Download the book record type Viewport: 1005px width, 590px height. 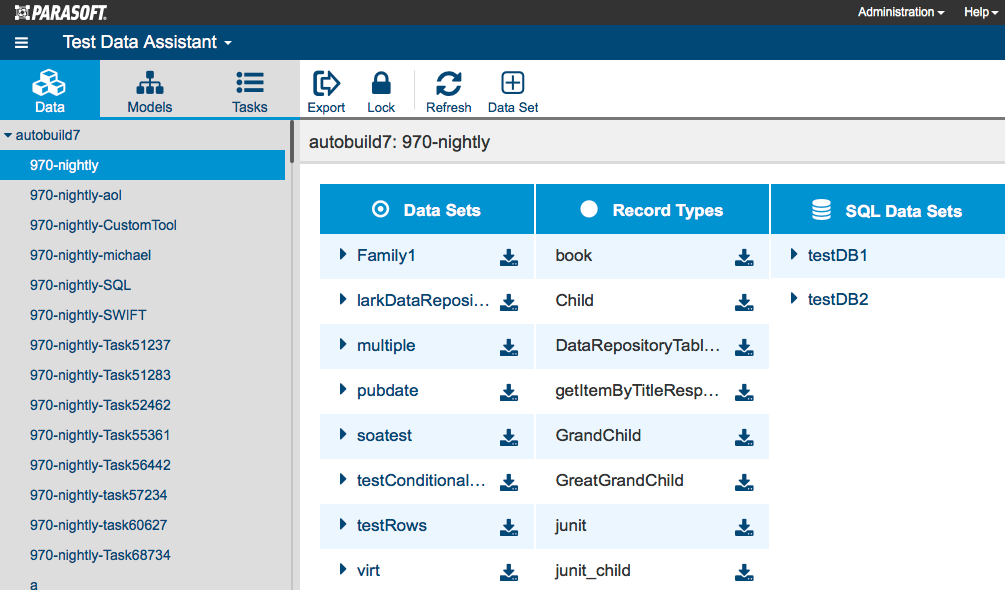coord(744,257)
